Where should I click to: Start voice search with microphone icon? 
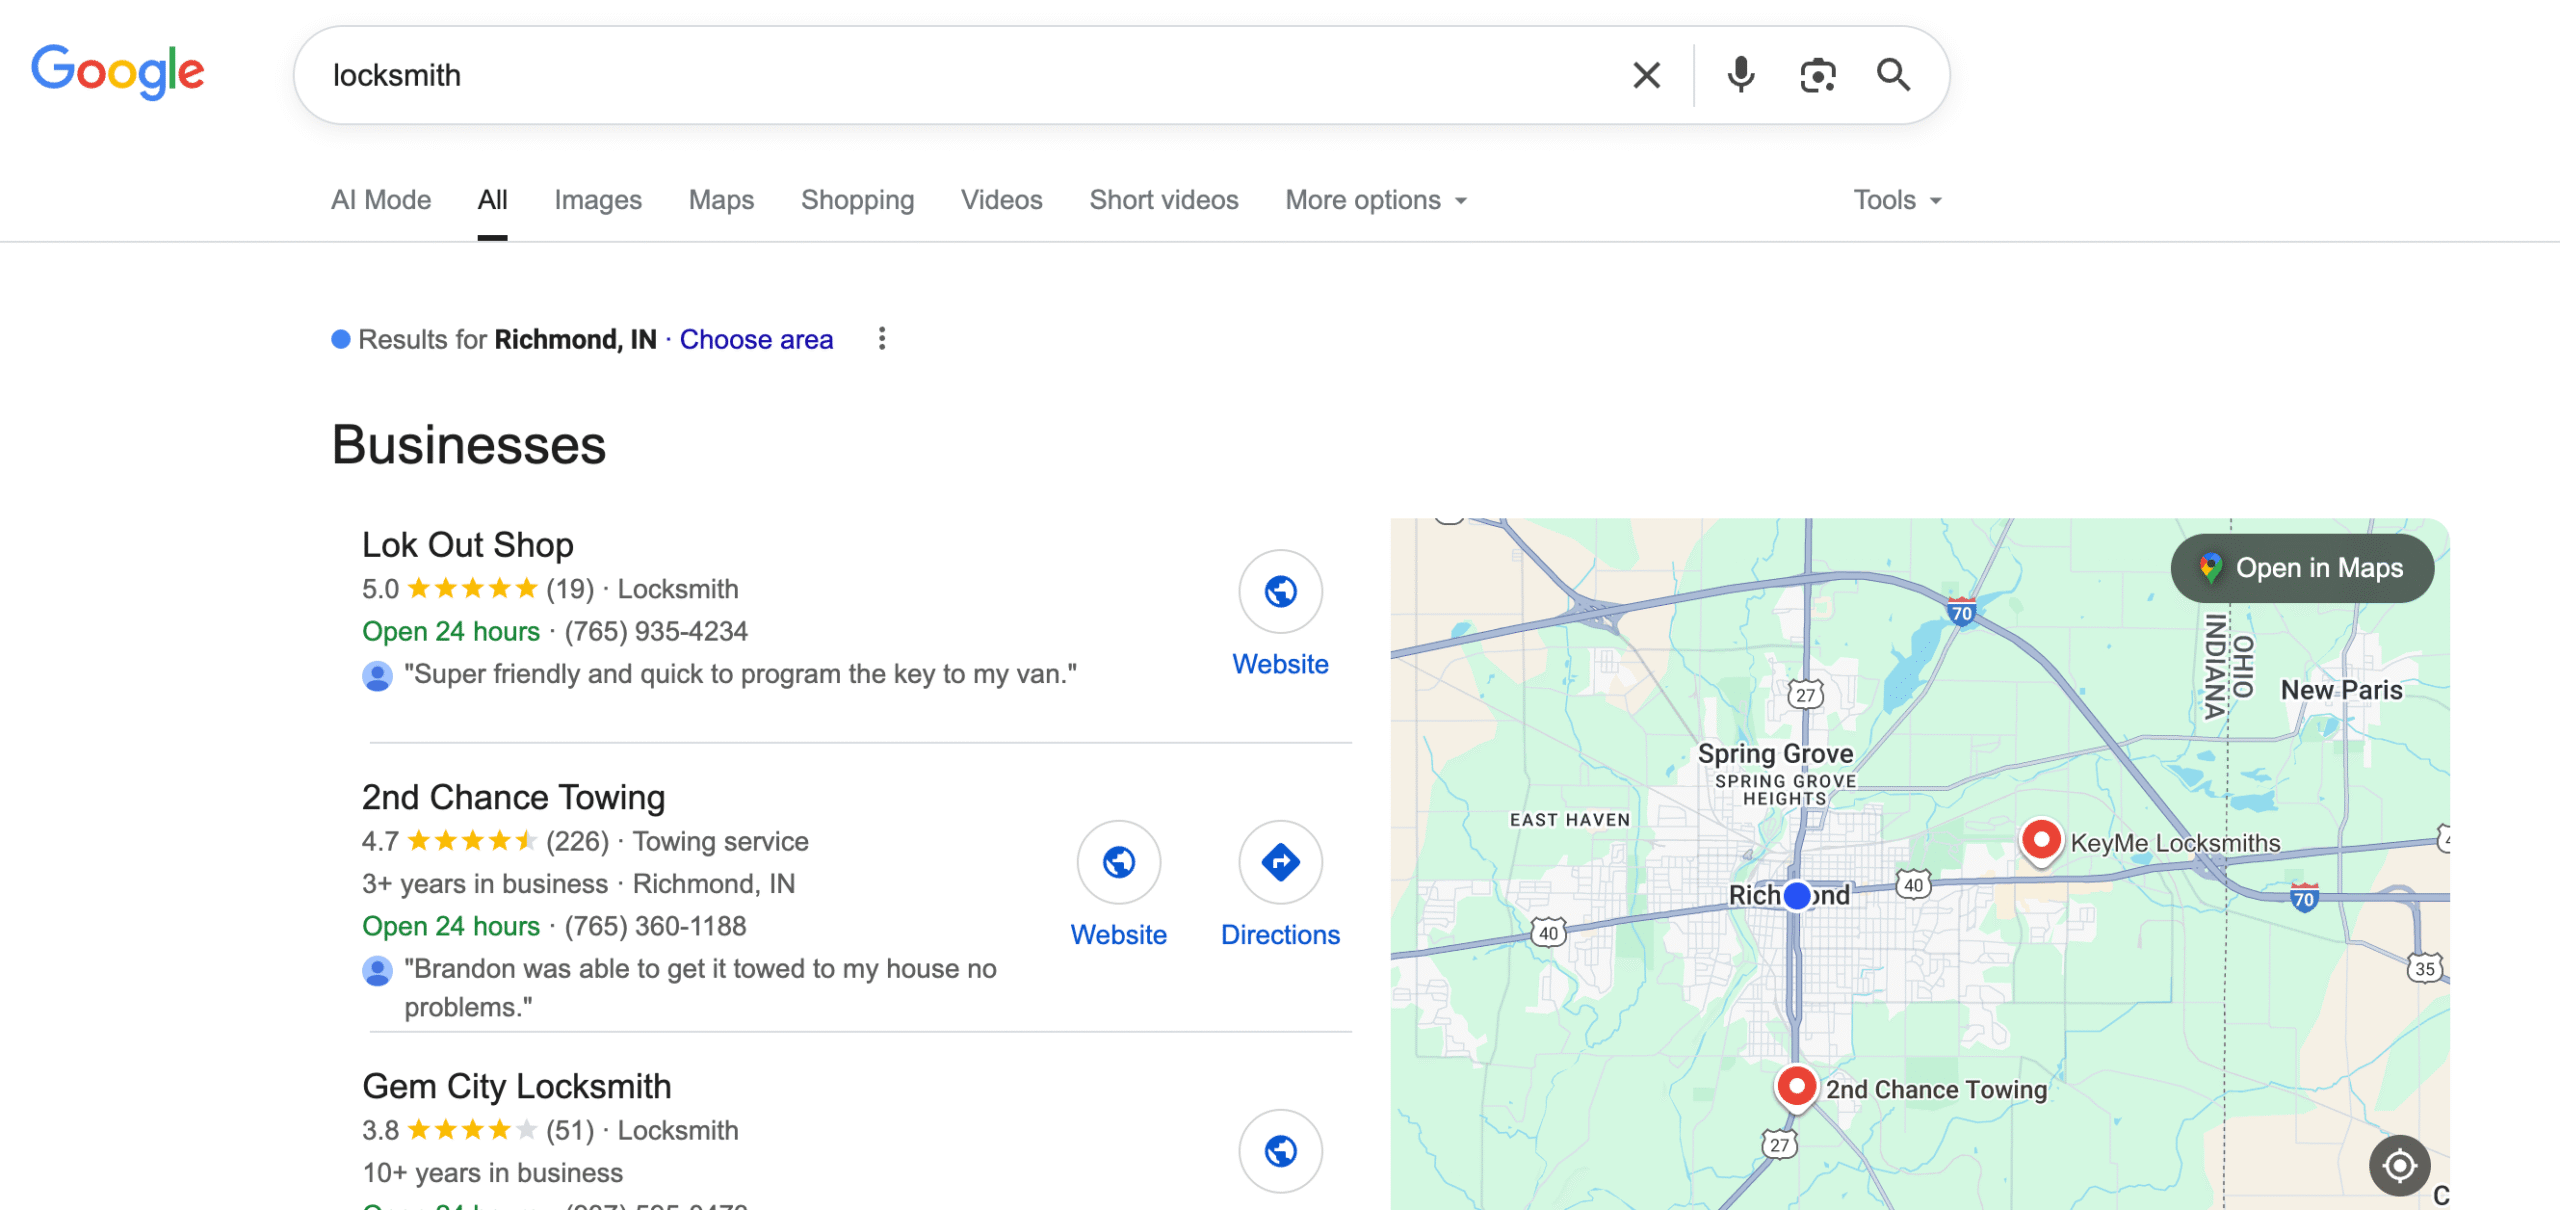point(1740,75)
